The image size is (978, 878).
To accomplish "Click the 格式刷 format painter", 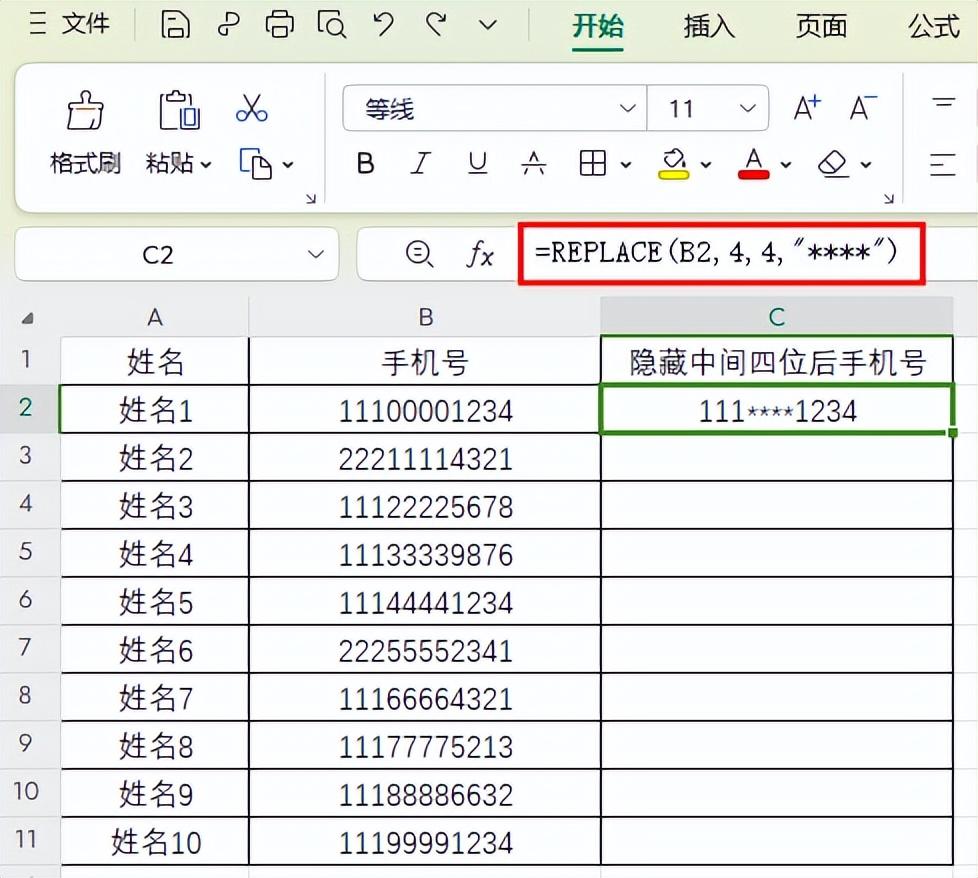I will [85, 132].
